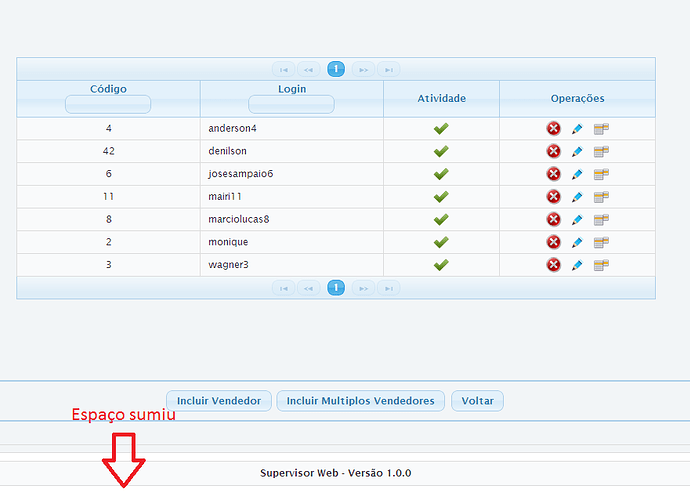
Task: Open table details icon for monique
Action: [x=601, y=243]
